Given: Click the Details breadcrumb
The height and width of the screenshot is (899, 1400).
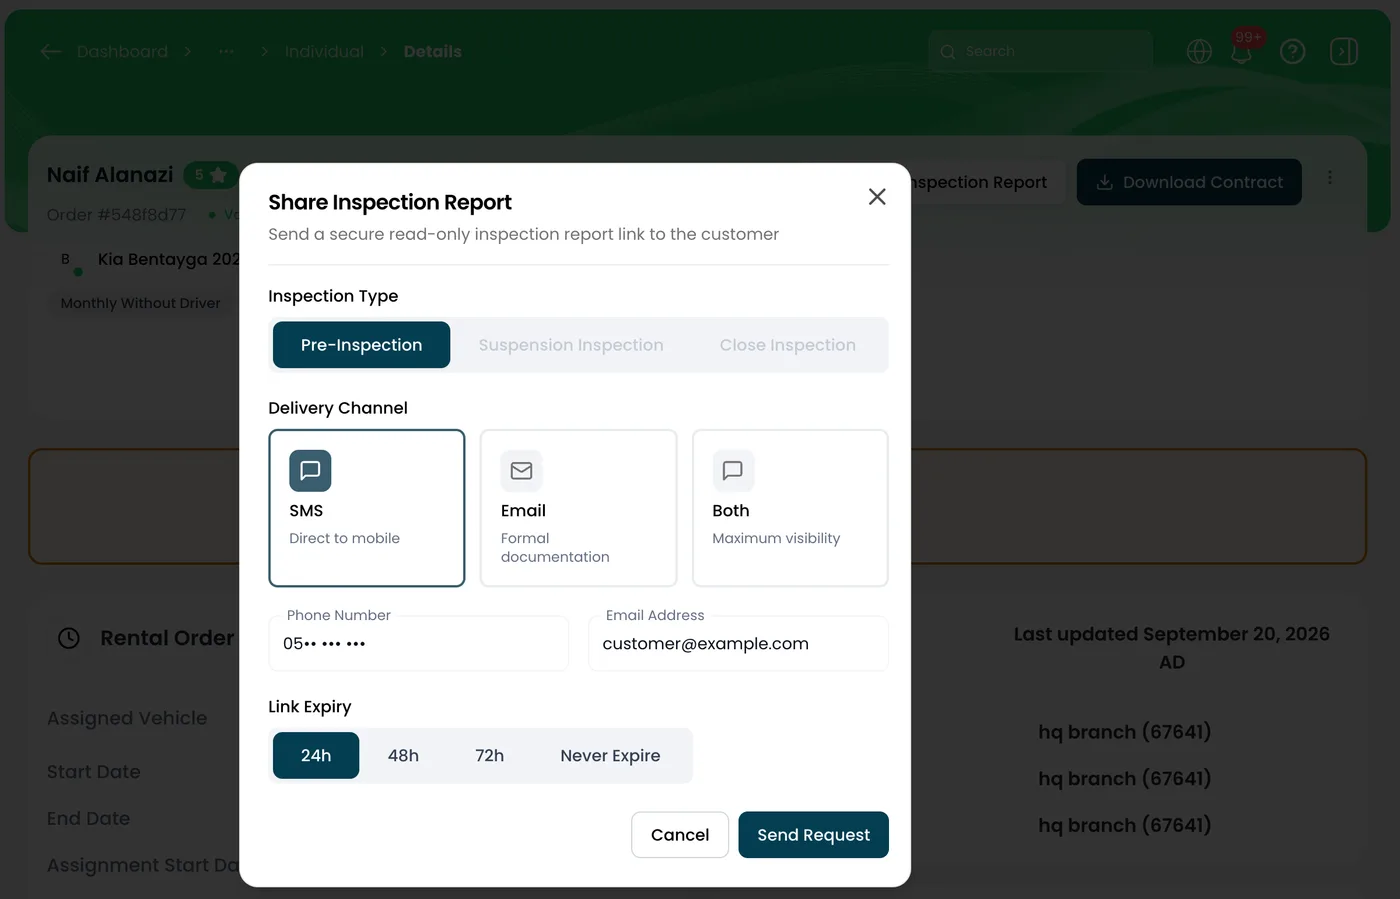Looking at the screenshot, I should [x=433, y=52].
